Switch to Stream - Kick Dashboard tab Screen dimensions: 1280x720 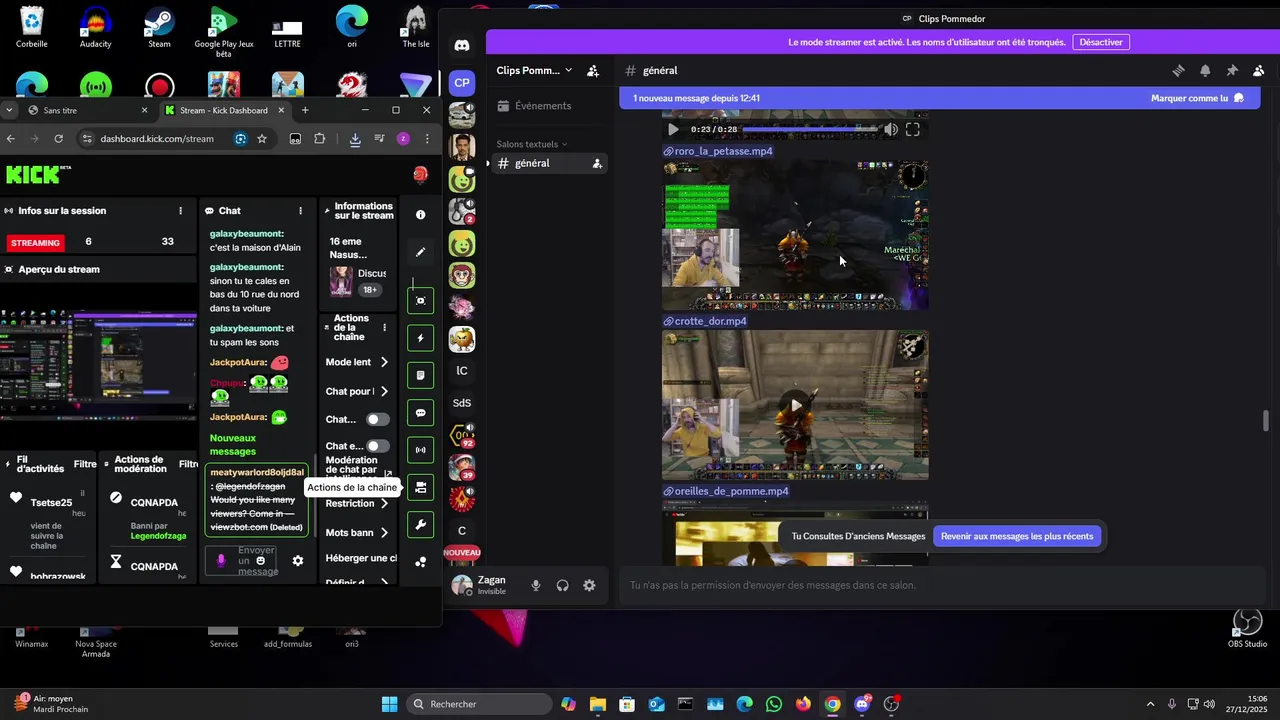coord(224,110)
